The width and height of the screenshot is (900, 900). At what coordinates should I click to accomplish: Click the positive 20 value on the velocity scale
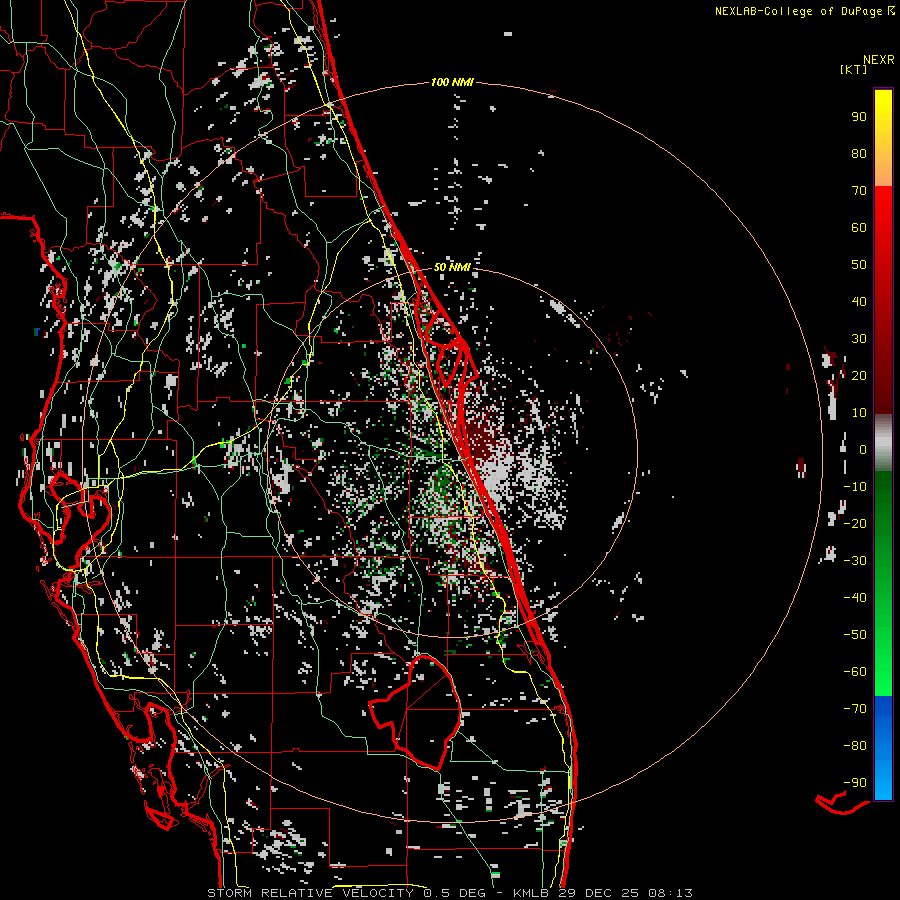[x=859, y=376]
